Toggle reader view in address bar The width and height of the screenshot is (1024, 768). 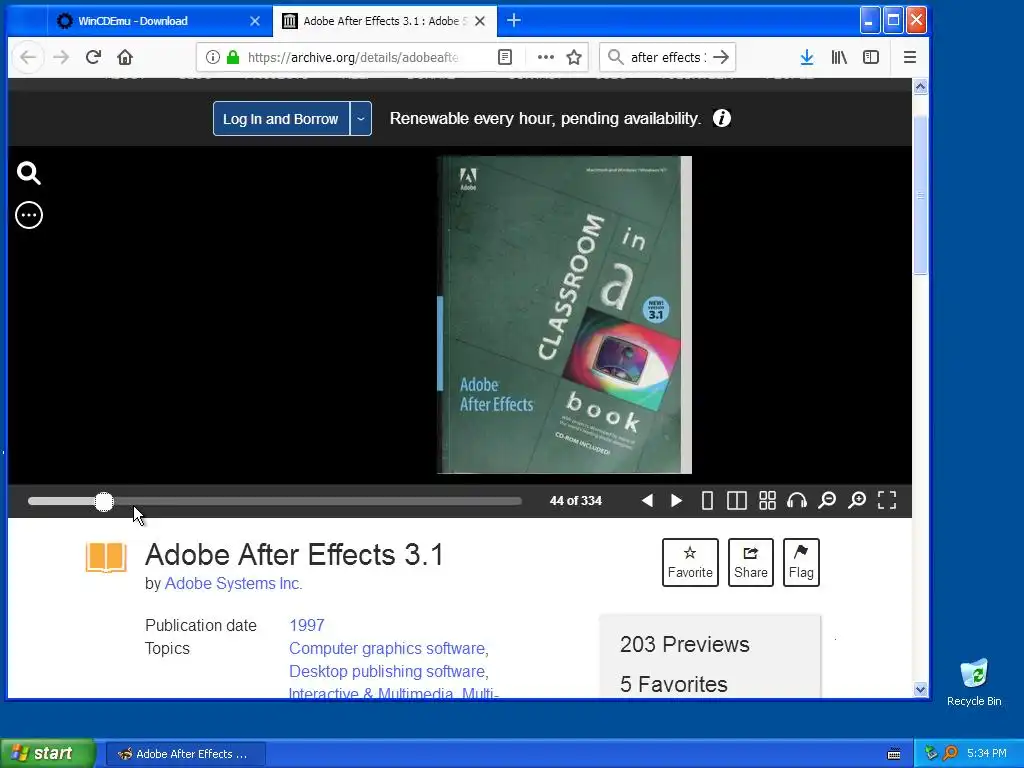(505, 57)
